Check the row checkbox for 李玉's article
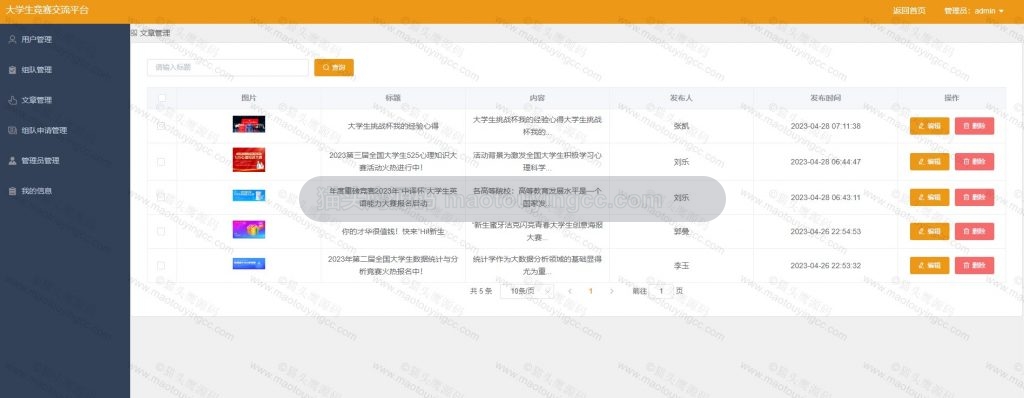Image resolution: width=1024 pixels, height=398 pixels. [x=161, y=265]
